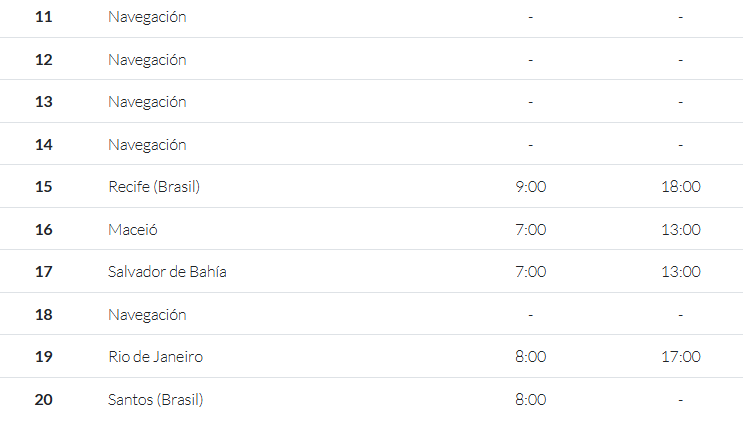Click the Rio de Janeiro port name

(155, 356)
